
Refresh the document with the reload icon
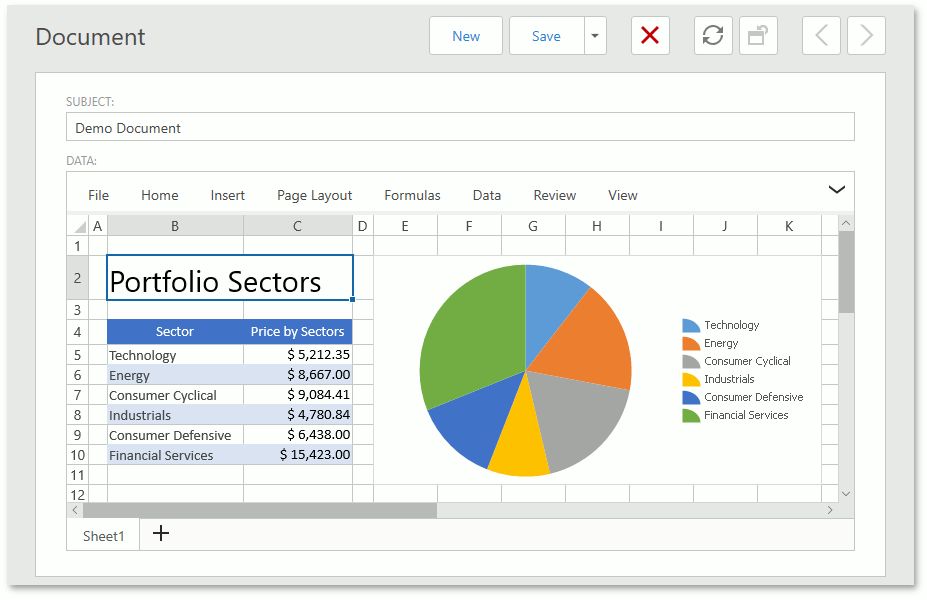coord(713,35)
